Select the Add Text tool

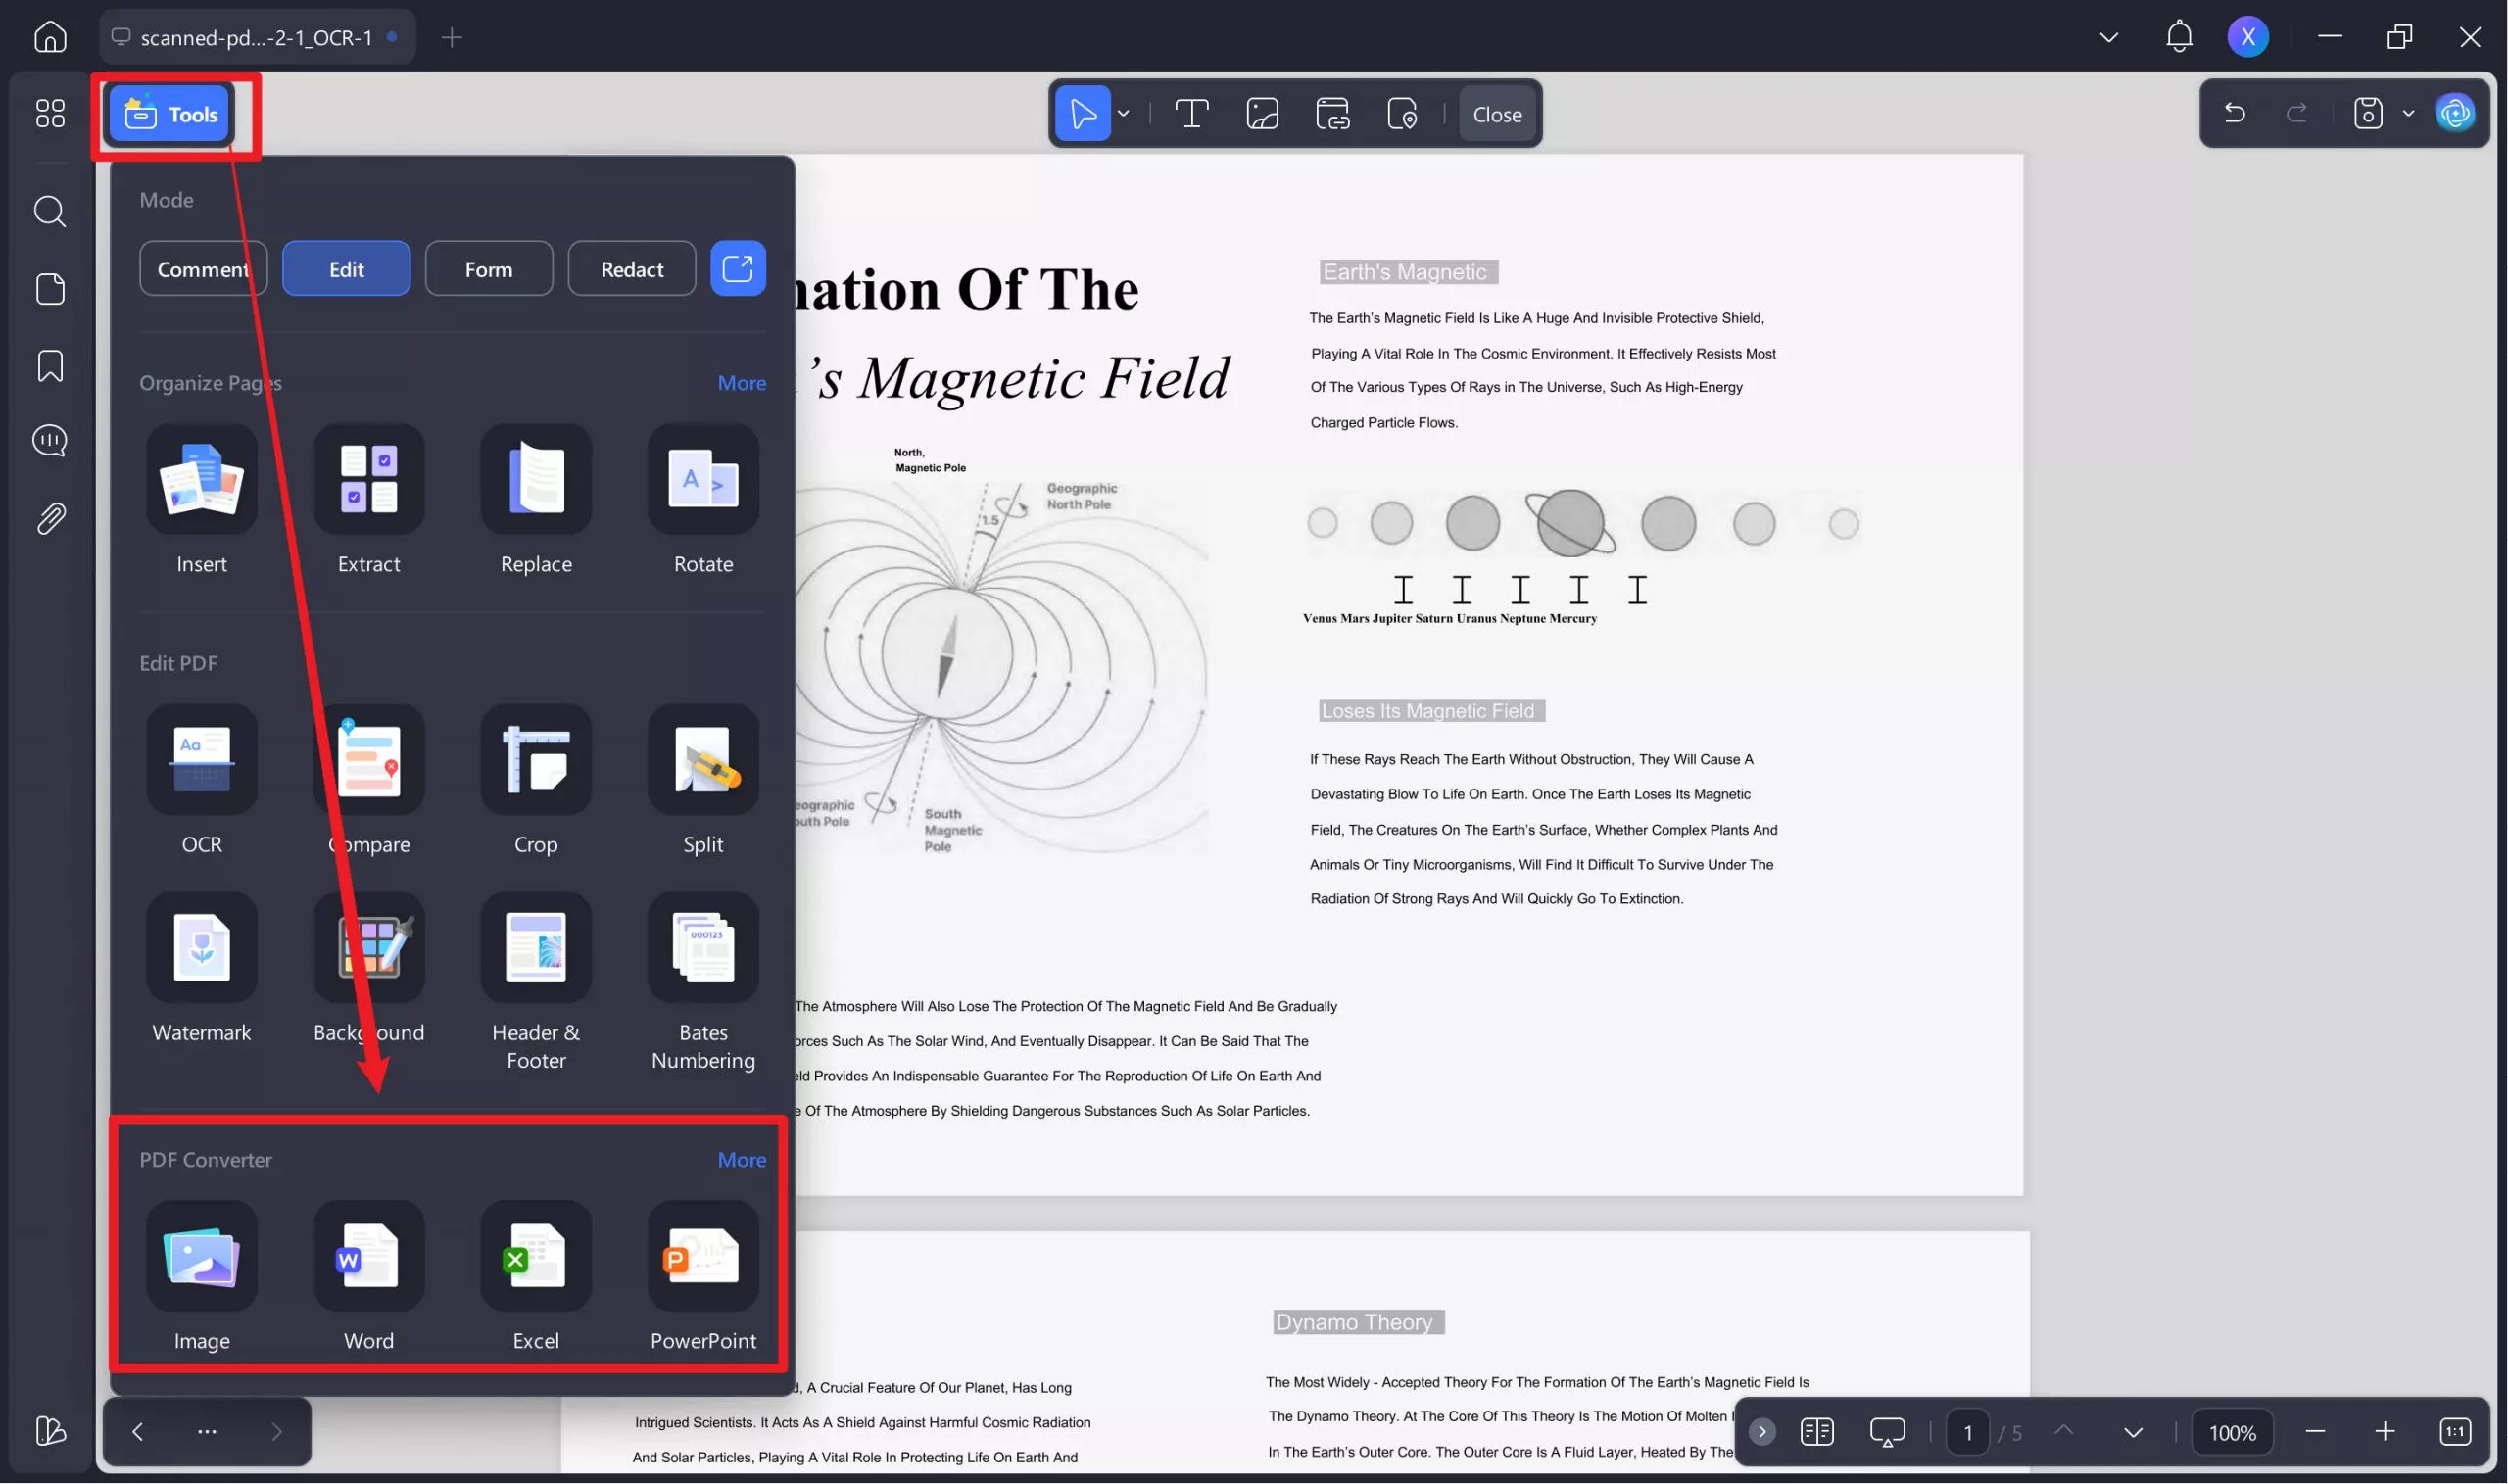(1192, 113)
